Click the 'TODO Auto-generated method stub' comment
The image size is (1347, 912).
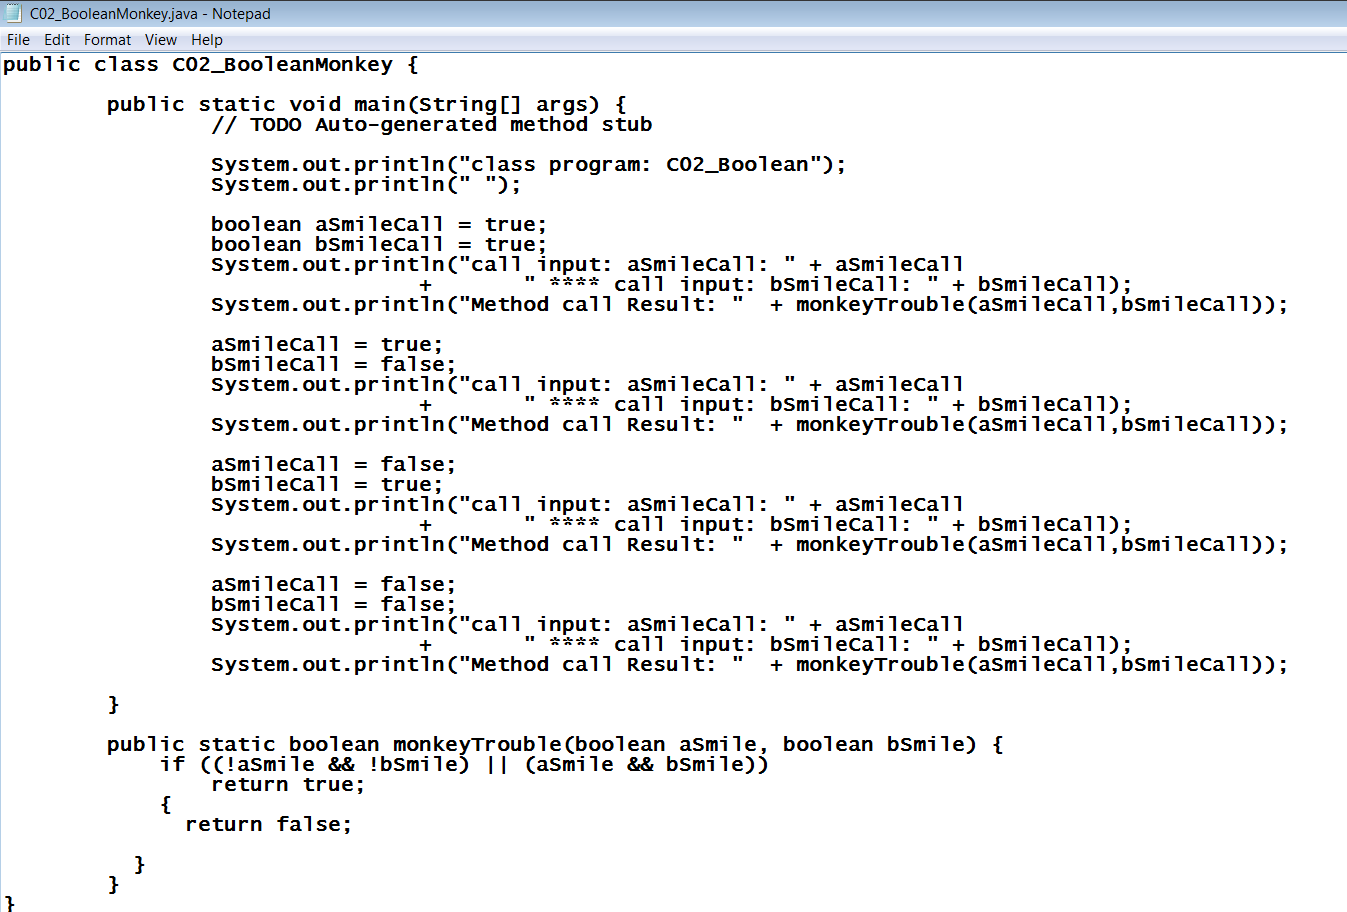(x=431, y=125)
